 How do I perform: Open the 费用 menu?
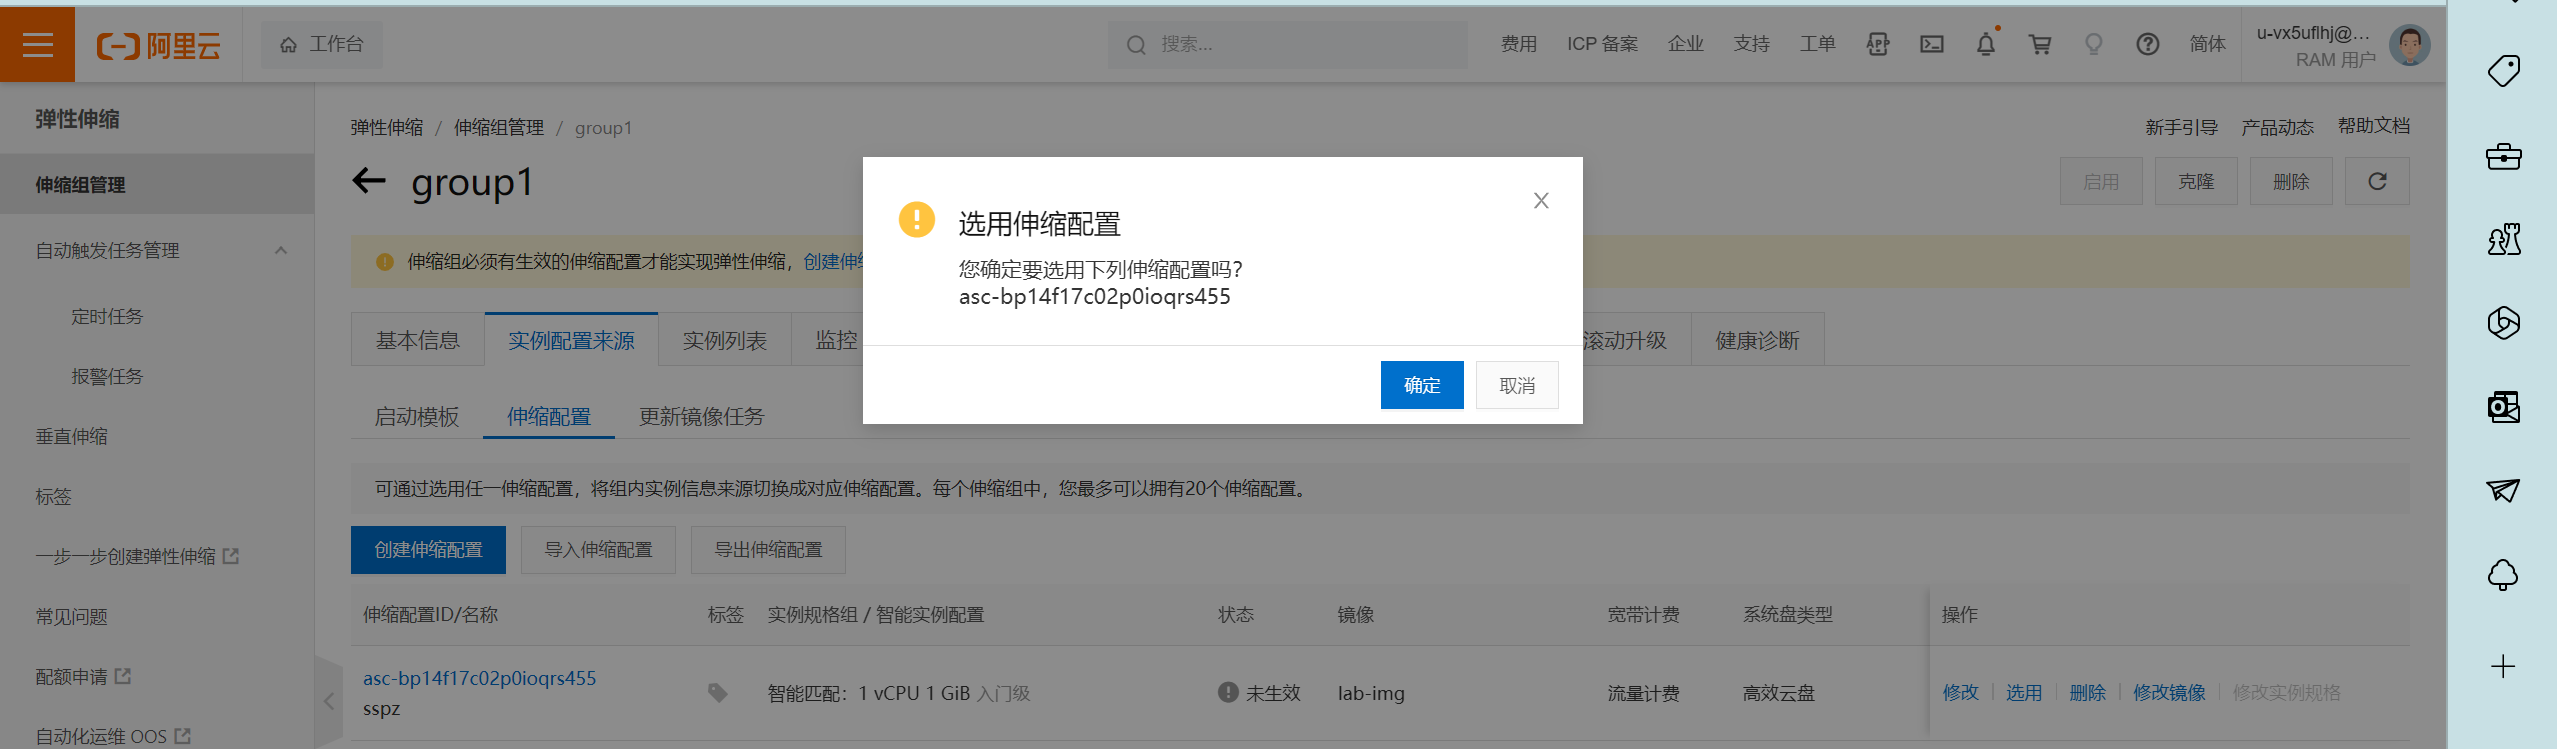point(1518,45)
